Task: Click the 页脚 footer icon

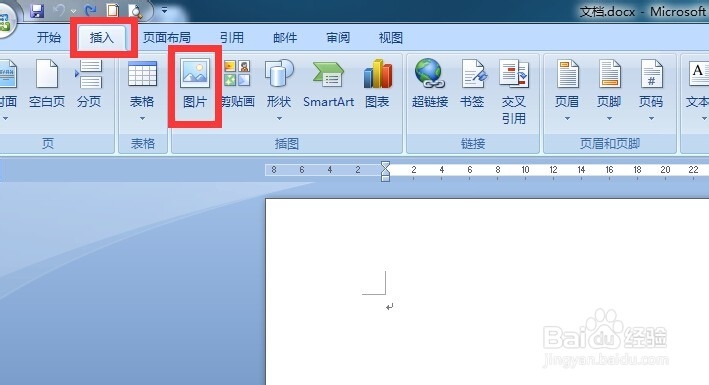Action: coord(609,74)
